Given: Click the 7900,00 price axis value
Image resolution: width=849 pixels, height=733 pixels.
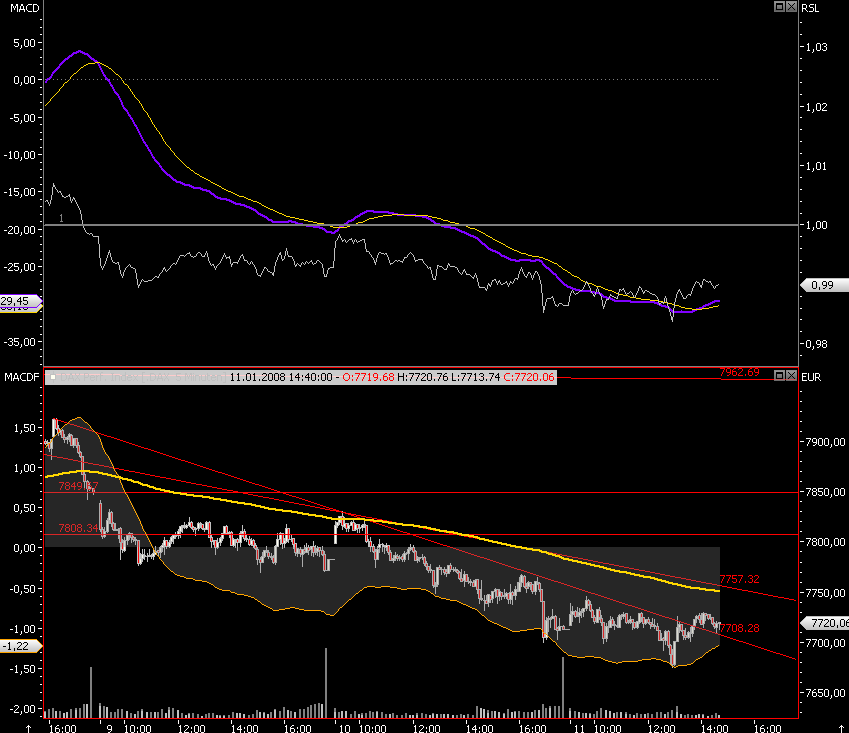Looking at the screenshot, I should point(825,442).
